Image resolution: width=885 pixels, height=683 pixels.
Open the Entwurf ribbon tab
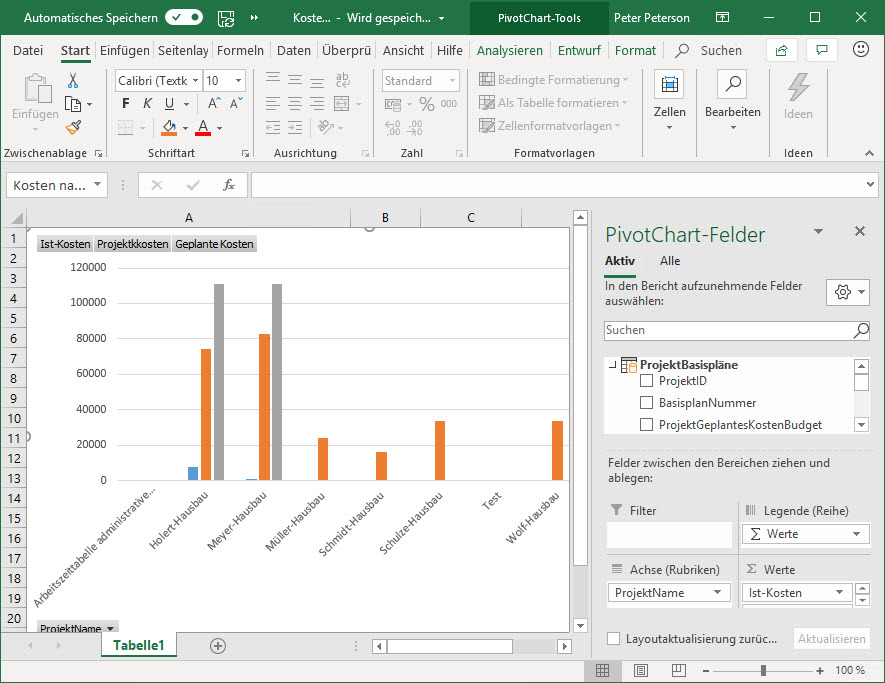tap(579, 51)
